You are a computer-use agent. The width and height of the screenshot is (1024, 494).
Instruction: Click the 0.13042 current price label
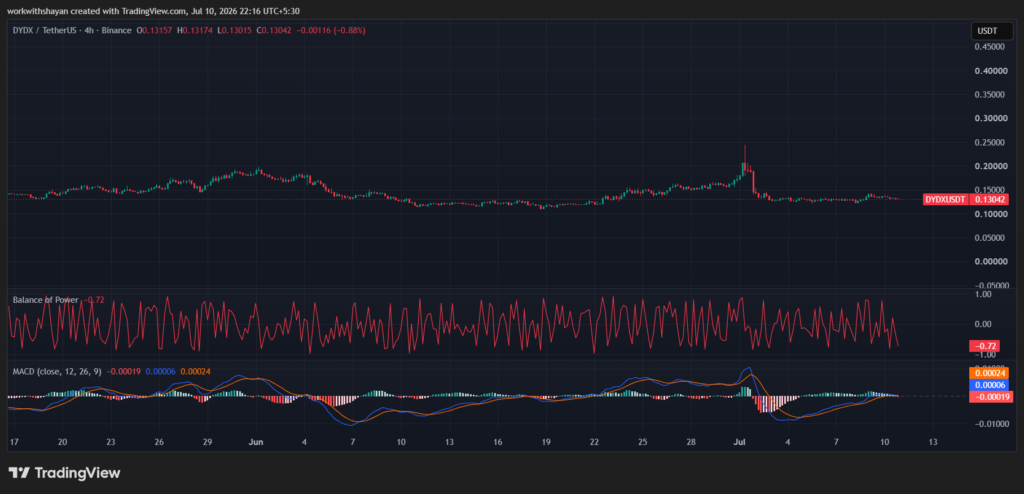[x=989, y=200]
